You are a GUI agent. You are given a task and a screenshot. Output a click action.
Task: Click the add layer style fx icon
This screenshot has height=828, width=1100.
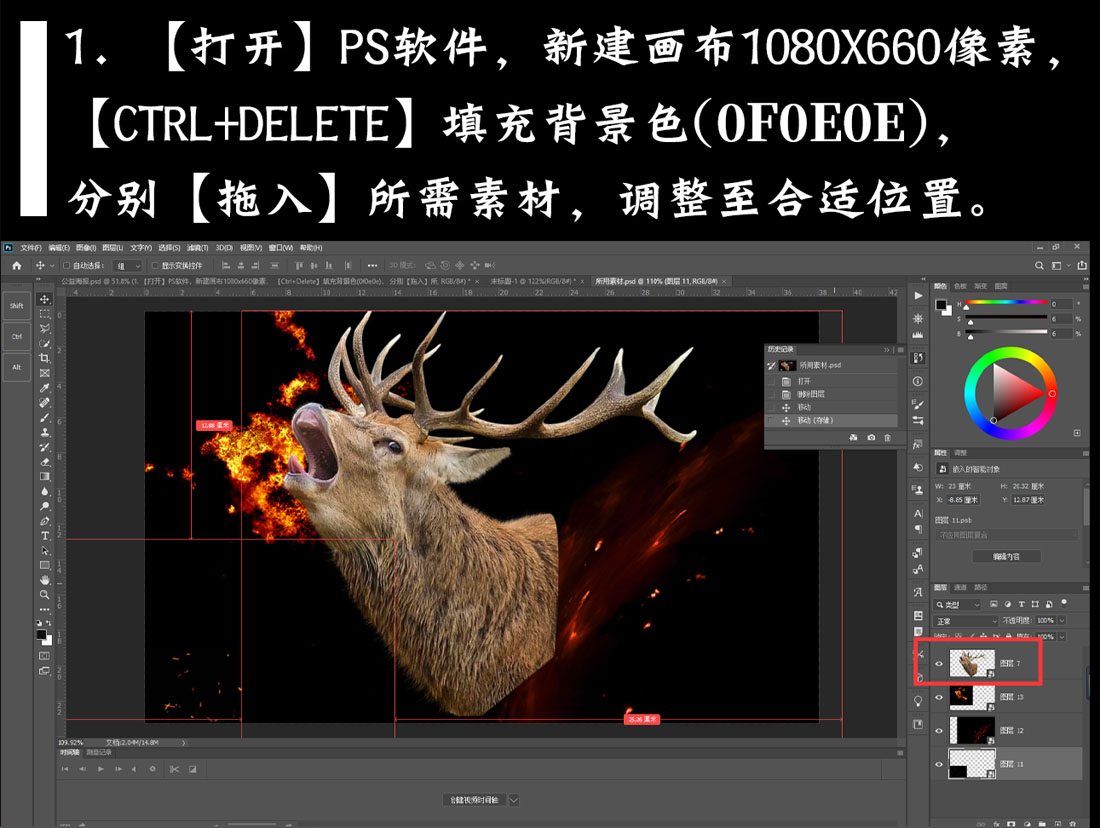pyautogui.click(x=997, y=824)
